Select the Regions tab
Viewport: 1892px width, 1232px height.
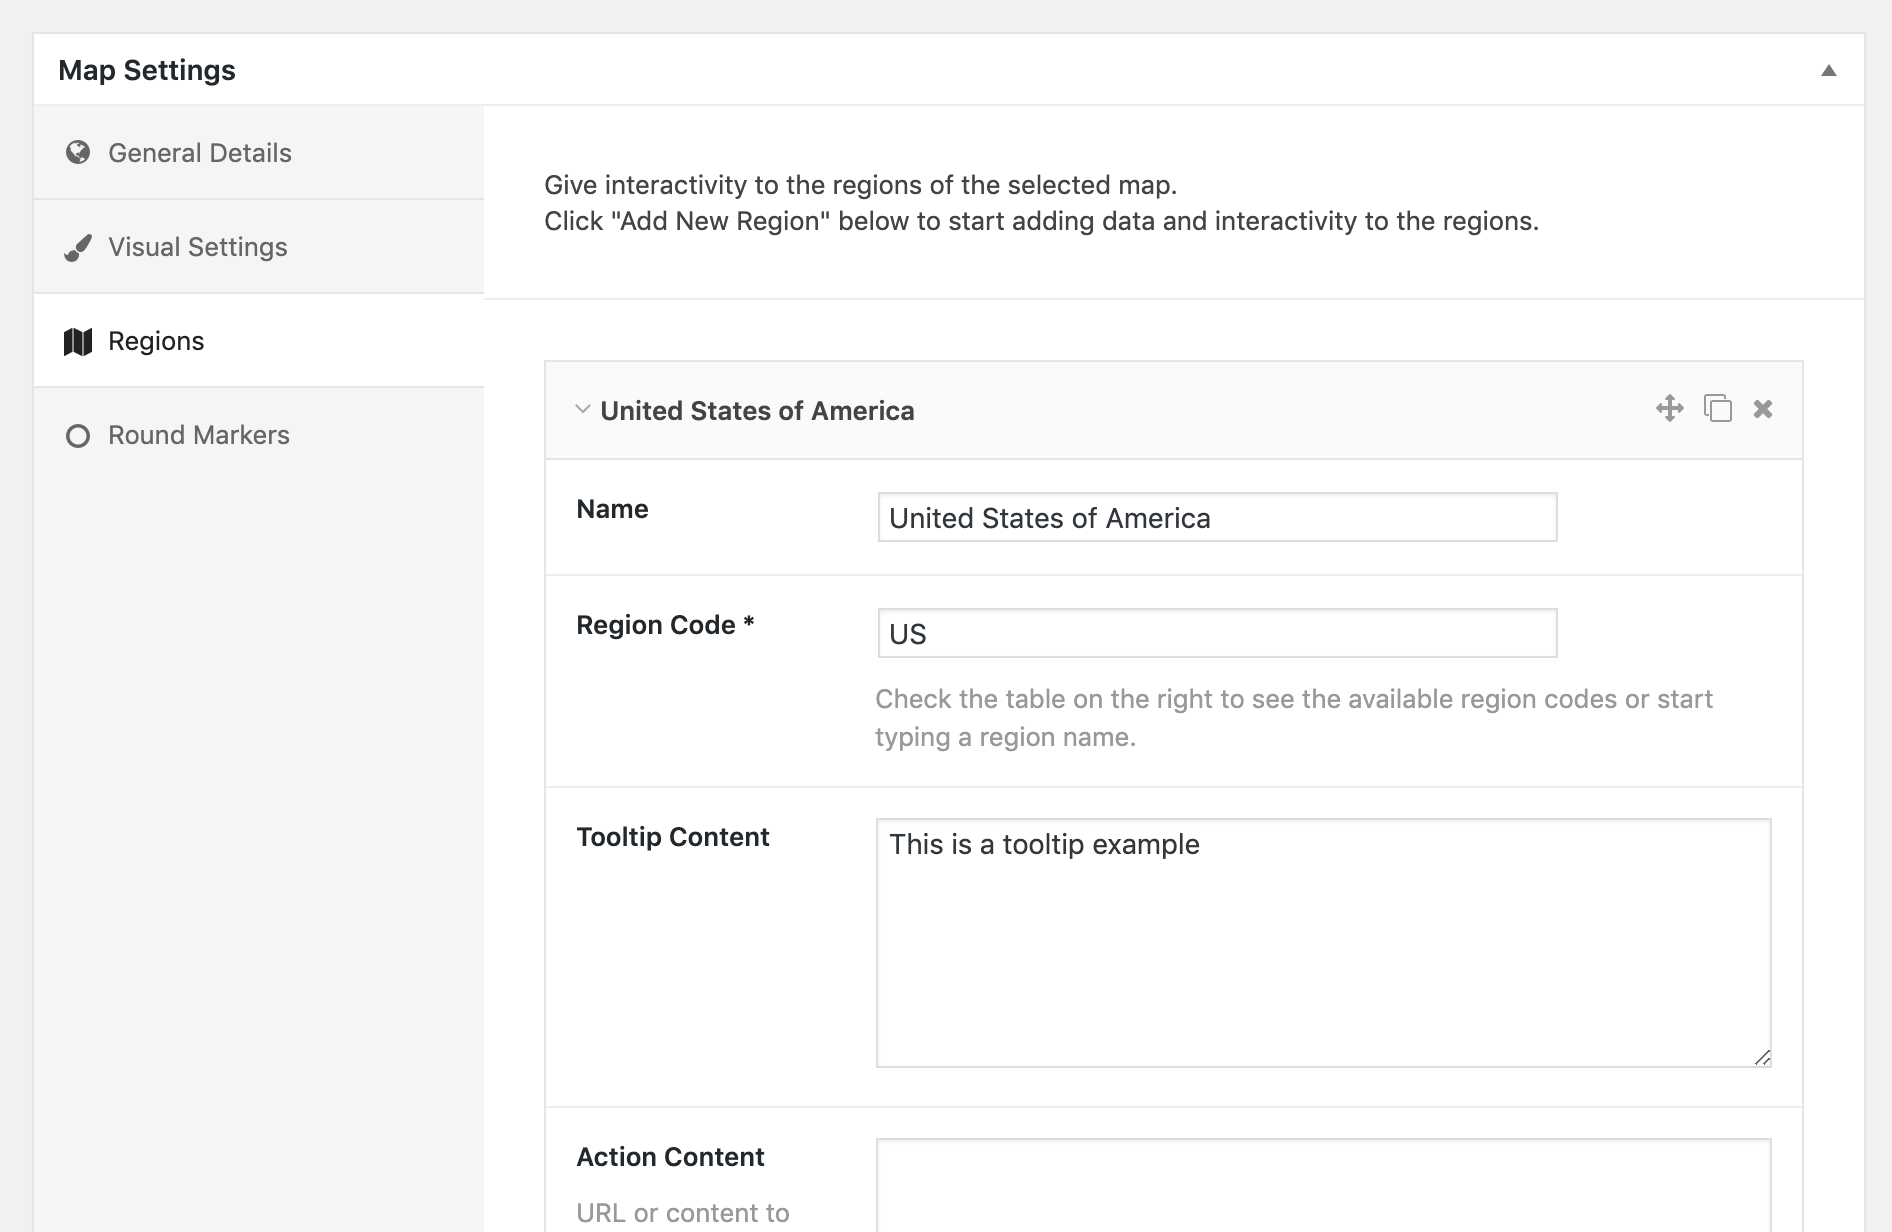[x=258, y=341]
